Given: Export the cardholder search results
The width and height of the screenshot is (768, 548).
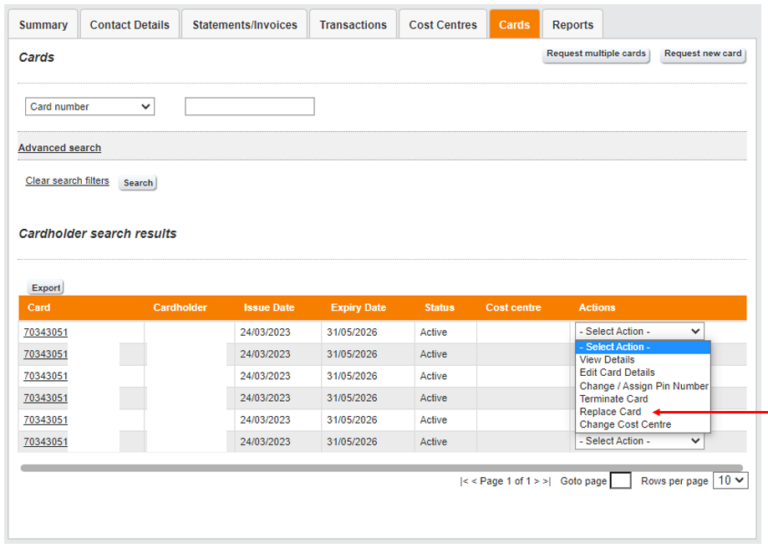Looking at the screenshot, I should pyautogui.click(x=46, y=288).
